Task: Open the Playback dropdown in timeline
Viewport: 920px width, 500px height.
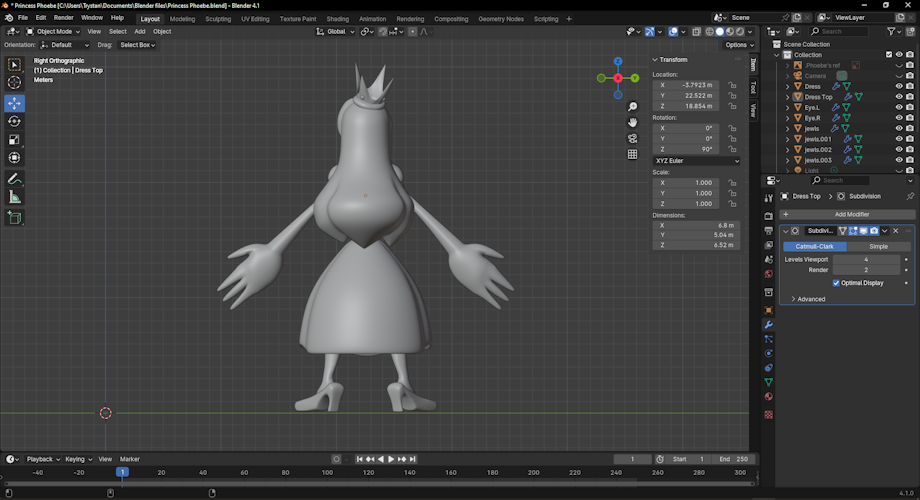Action: pos(43,460)
